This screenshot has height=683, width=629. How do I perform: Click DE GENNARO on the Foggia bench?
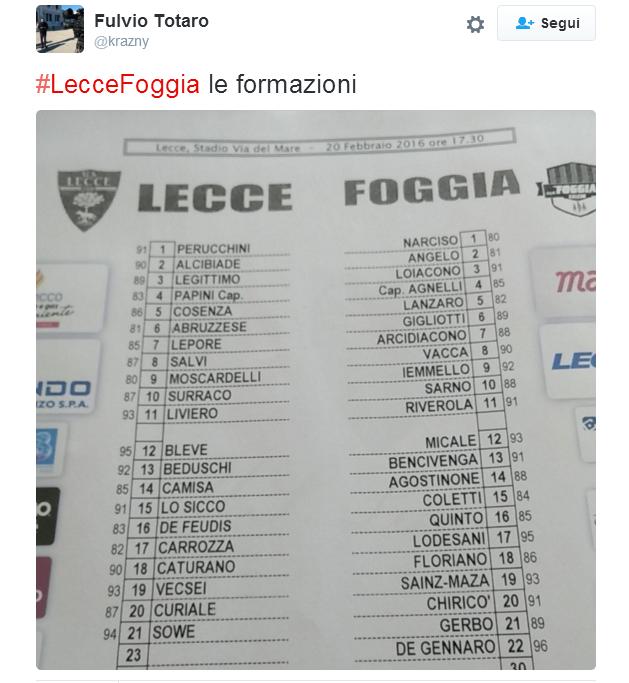445,648
